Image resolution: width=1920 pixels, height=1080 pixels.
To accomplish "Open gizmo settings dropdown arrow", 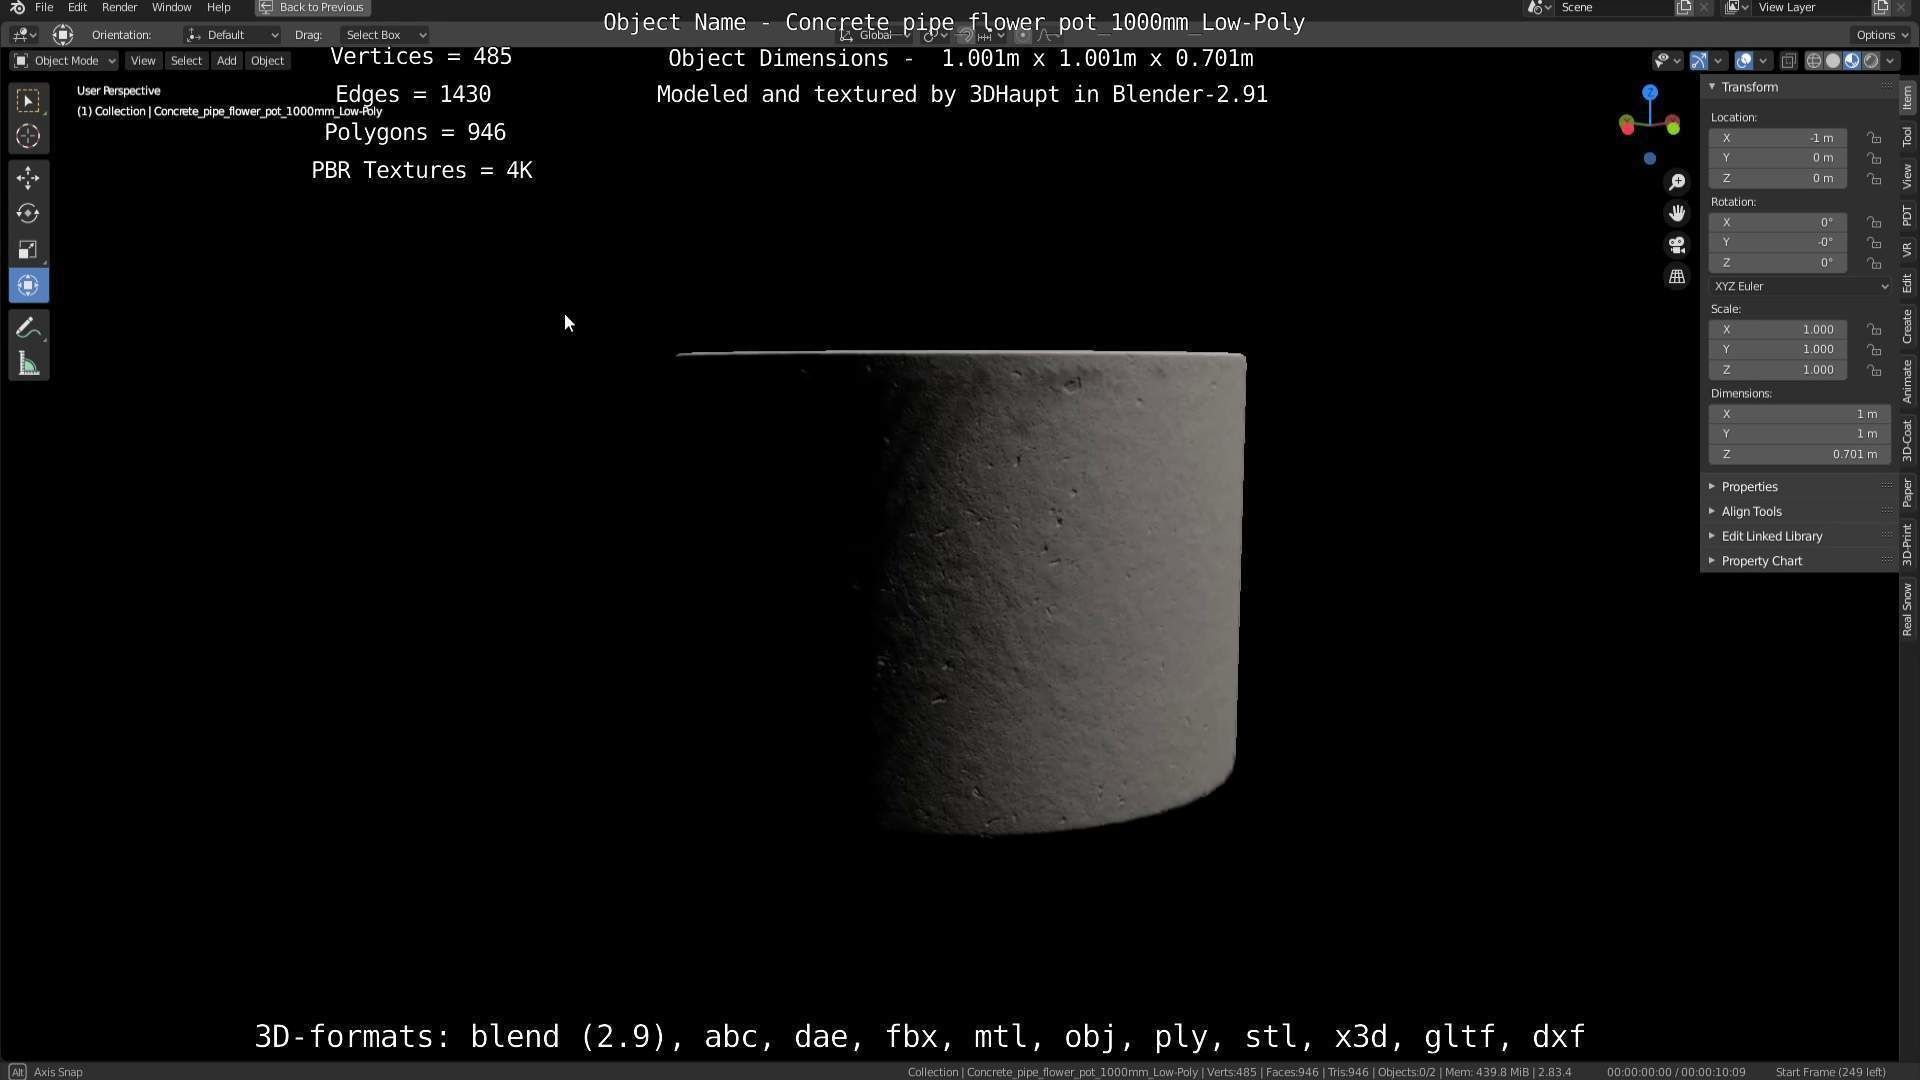I will pyautogui.click(x=1718, y=61).
